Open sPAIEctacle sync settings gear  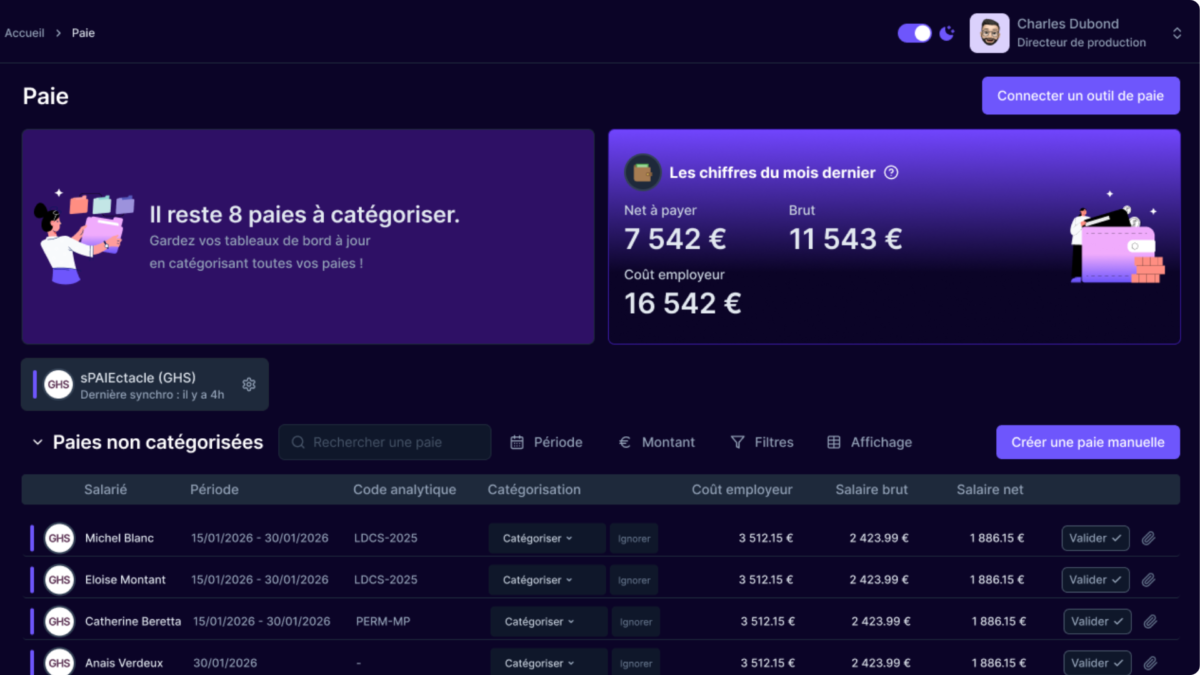click(x=248, y=383)
